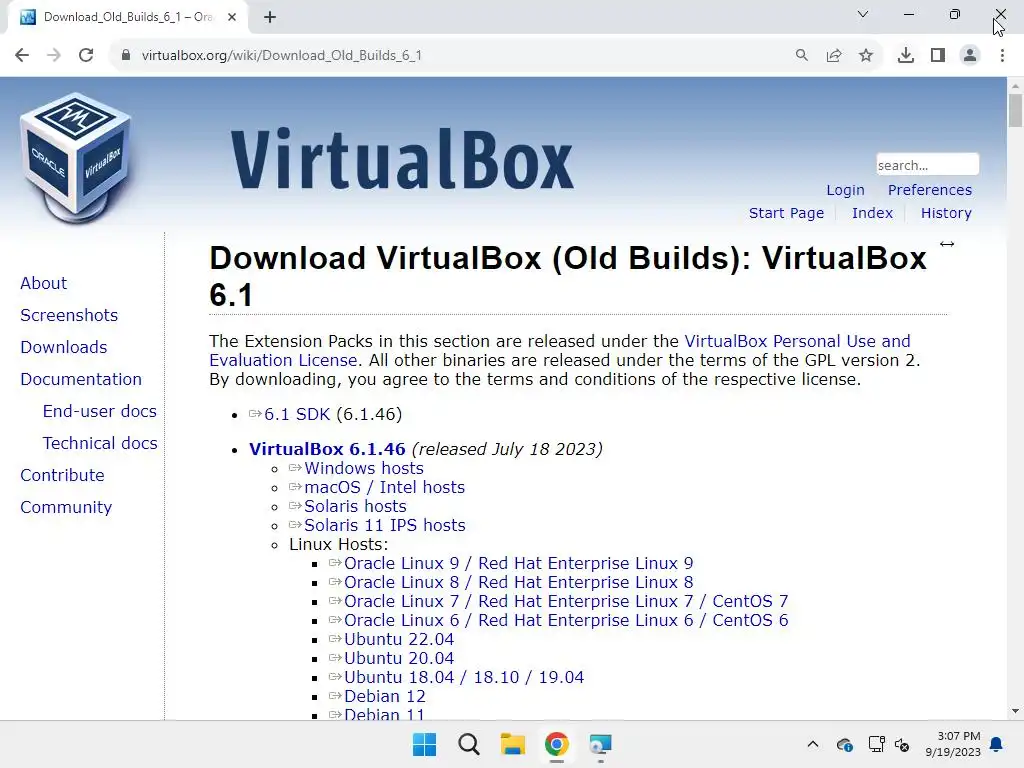
Task: Go to Start Page link
Action: [786, 213]
